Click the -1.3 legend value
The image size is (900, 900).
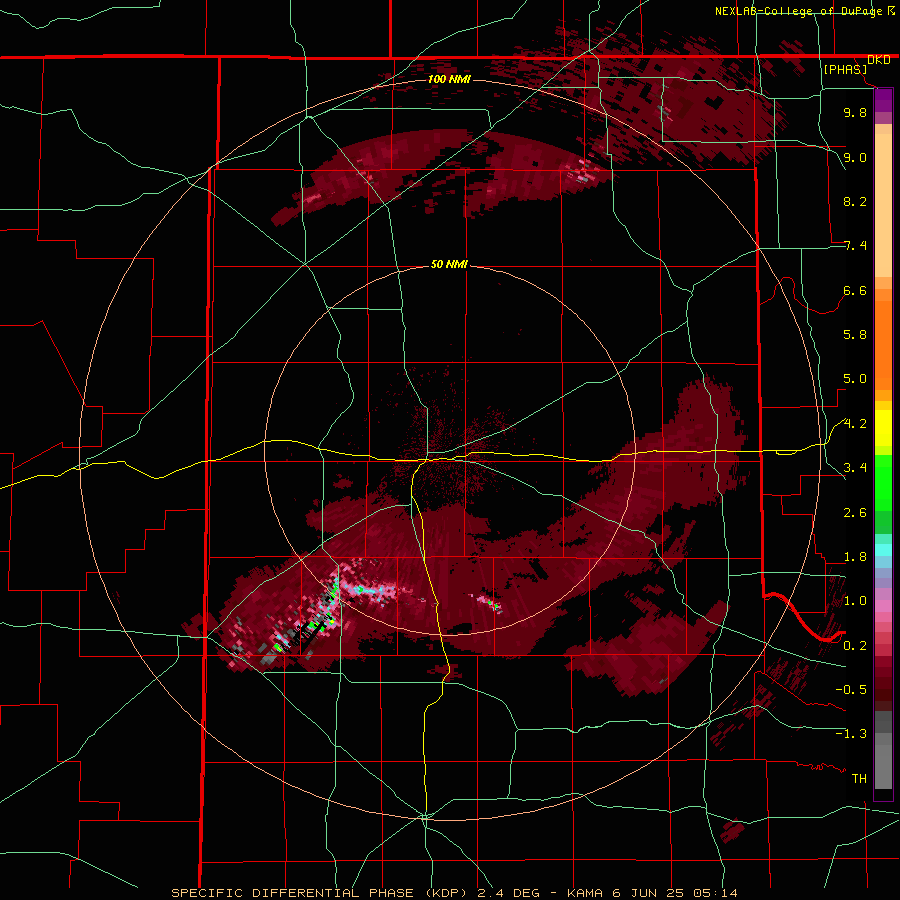point(851,734)
